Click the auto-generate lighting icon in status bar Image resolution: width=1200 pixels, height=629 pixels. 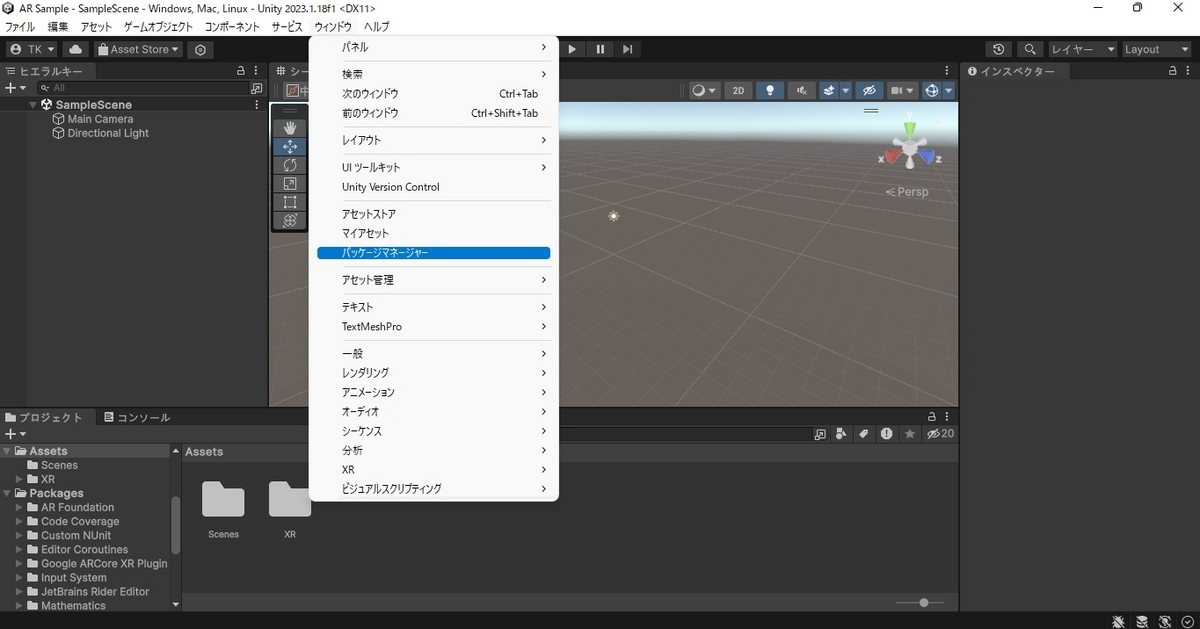tap(1165, 621)
